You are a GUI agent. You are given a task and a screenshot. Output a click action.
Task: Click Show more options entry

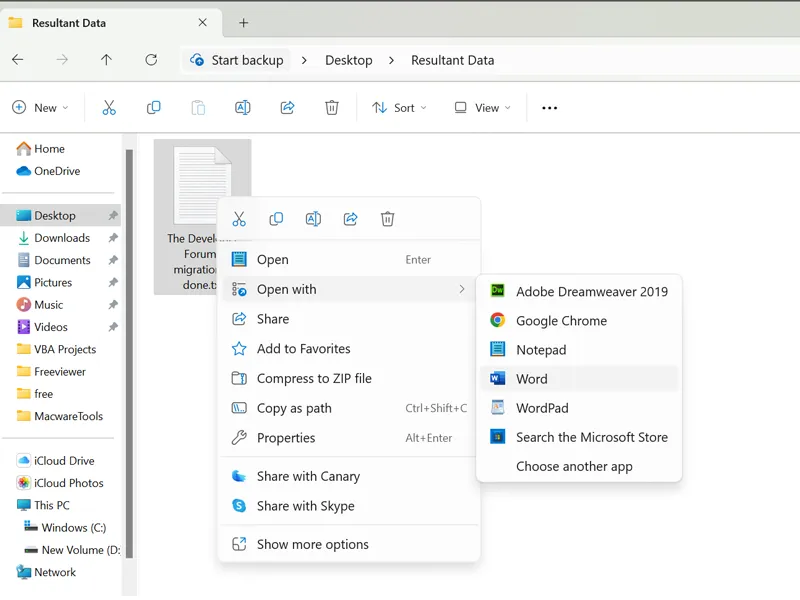tap(312, 544)
